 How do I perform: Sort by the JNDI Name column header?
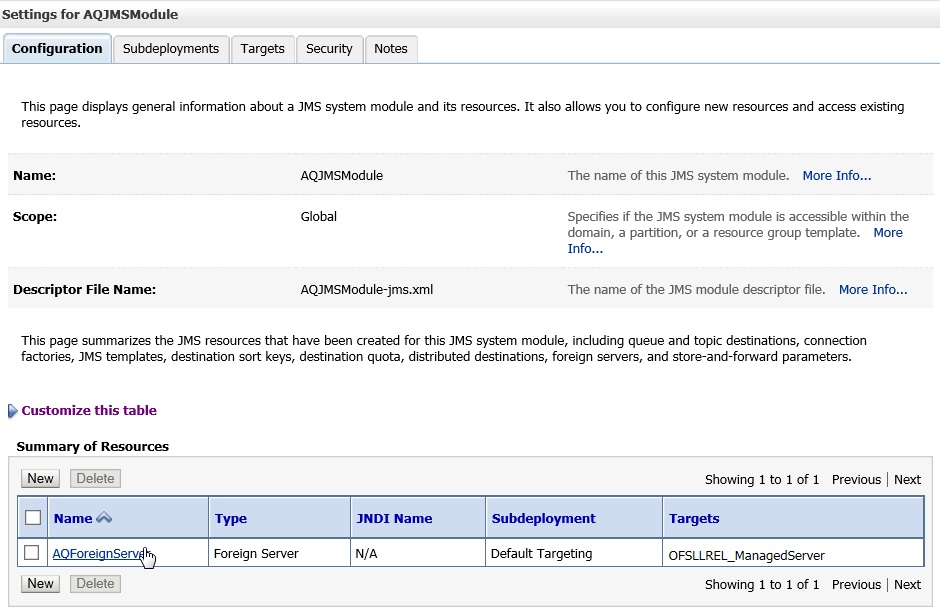coord(394,519)
